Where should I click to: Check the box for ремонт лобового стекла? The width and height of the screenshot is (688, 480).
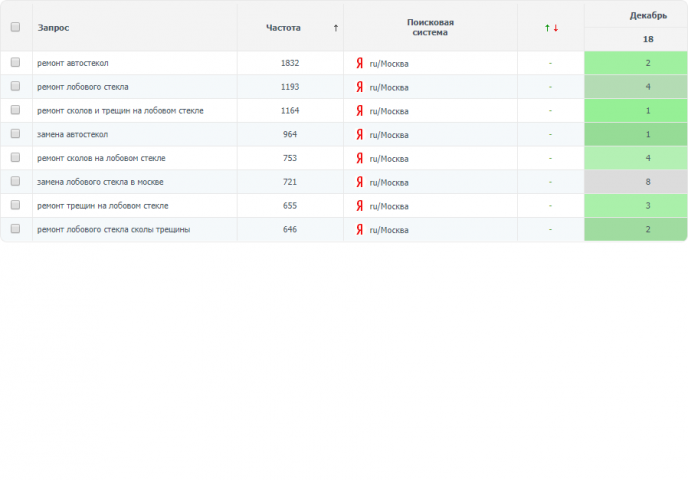pyautogui.click(x=15, y=86)
